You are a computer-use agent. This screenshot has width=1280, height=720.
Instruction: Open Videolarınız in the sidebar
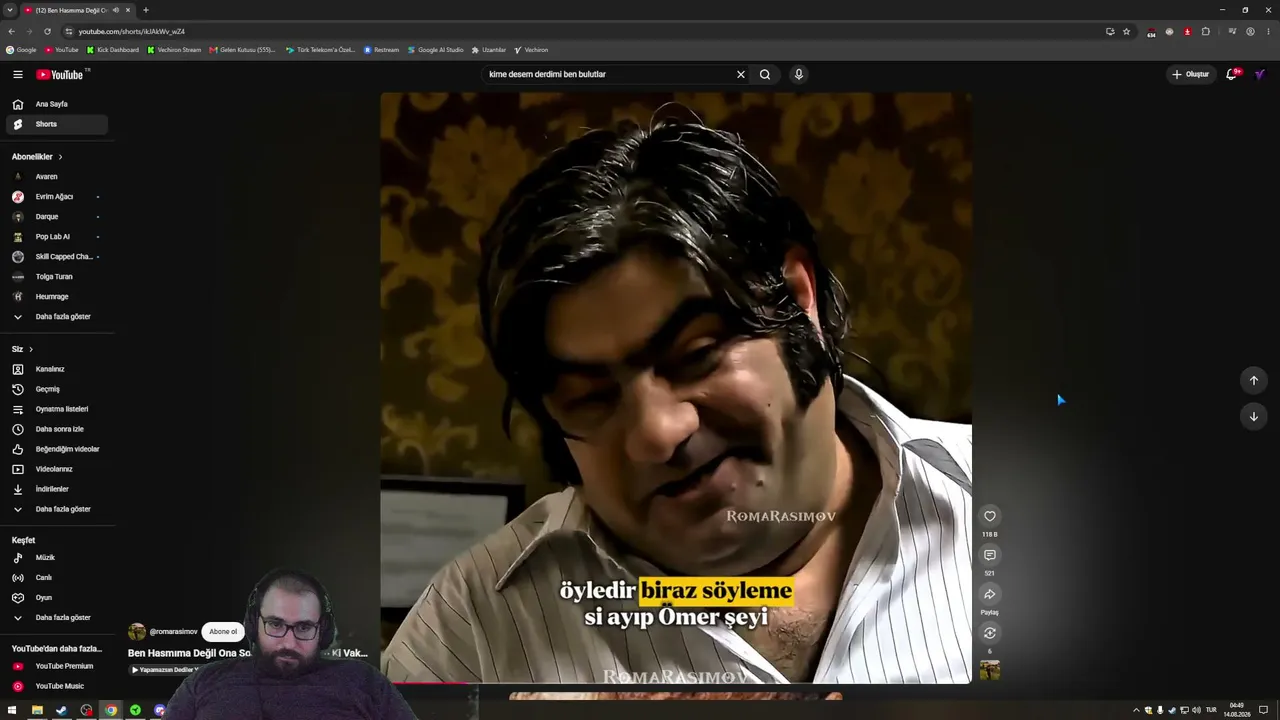pos(57,469)
